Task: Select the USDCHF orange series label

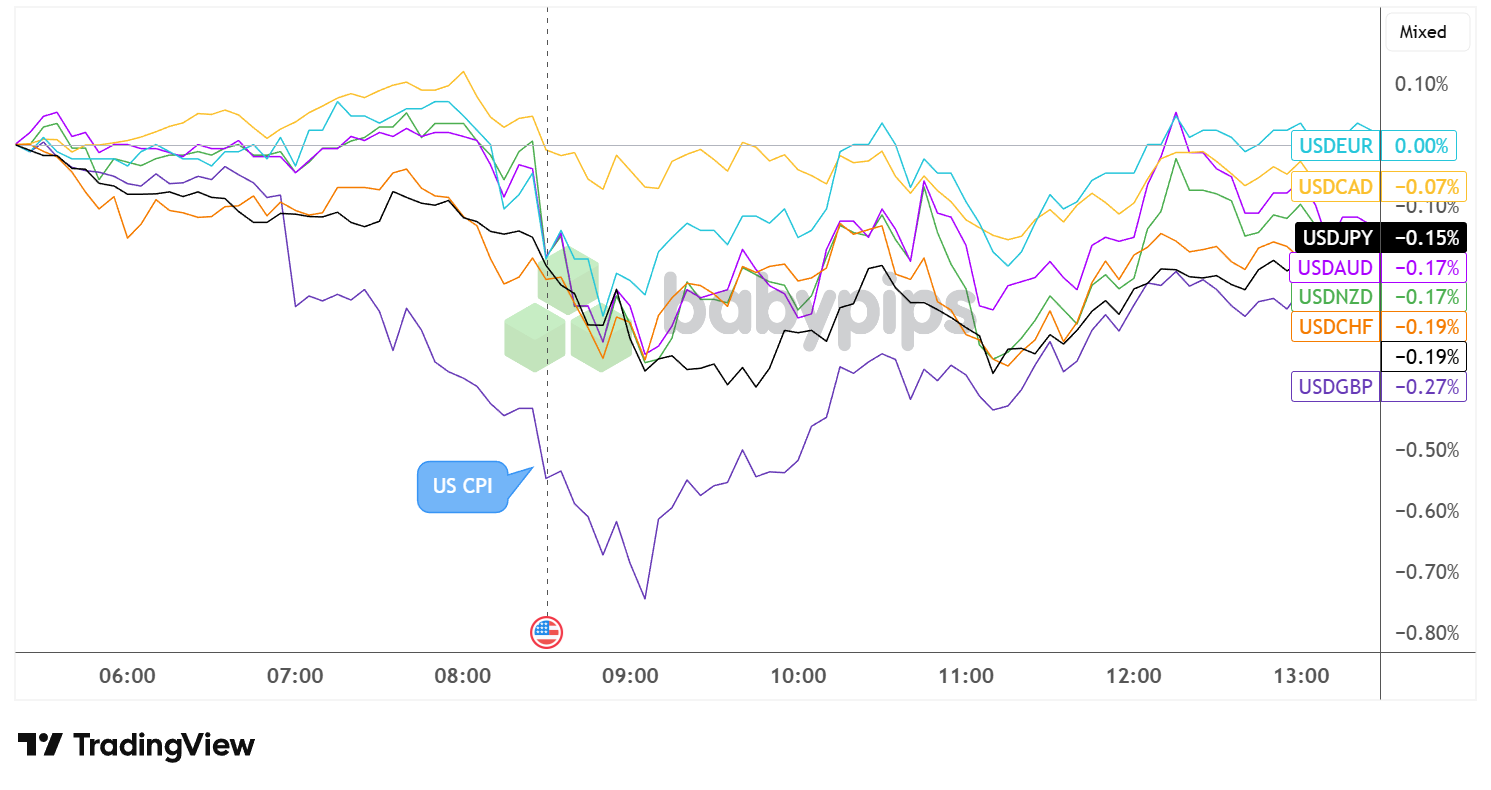Action: pos(1335,326)
